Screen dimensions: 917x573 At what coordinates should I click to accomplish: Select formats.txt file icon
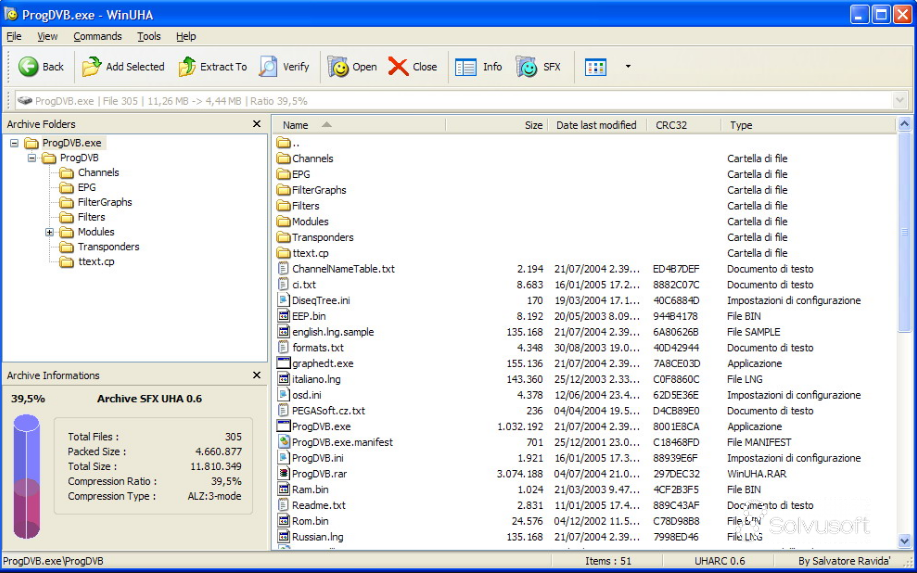pos(284,348)
